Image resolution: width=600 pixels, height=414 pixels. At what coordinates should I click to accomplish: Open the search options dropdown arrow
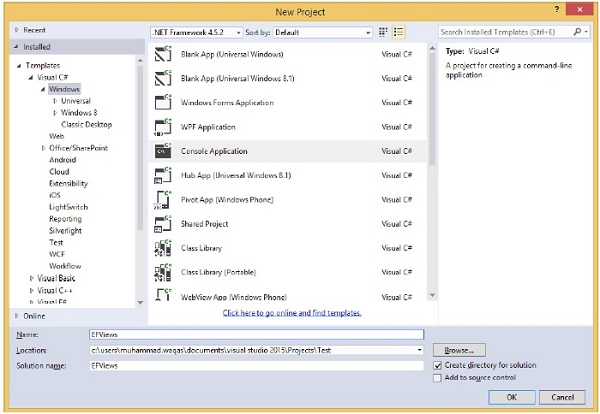[587, 32]
